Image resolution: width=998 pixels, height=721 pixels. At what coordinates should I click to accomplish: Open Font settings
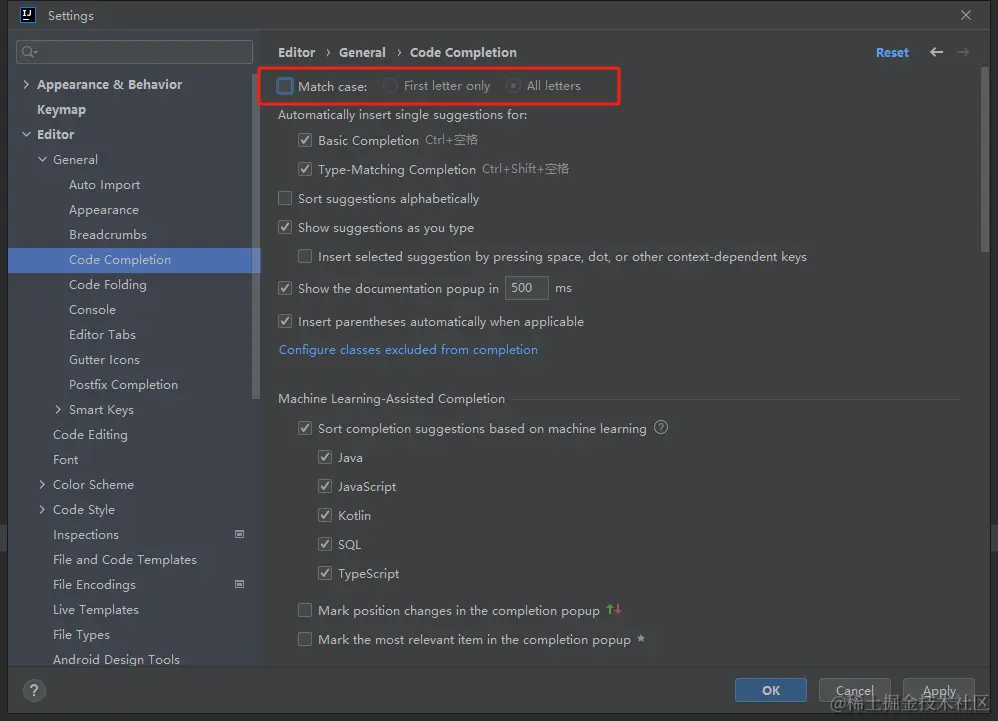pos(66,459)
